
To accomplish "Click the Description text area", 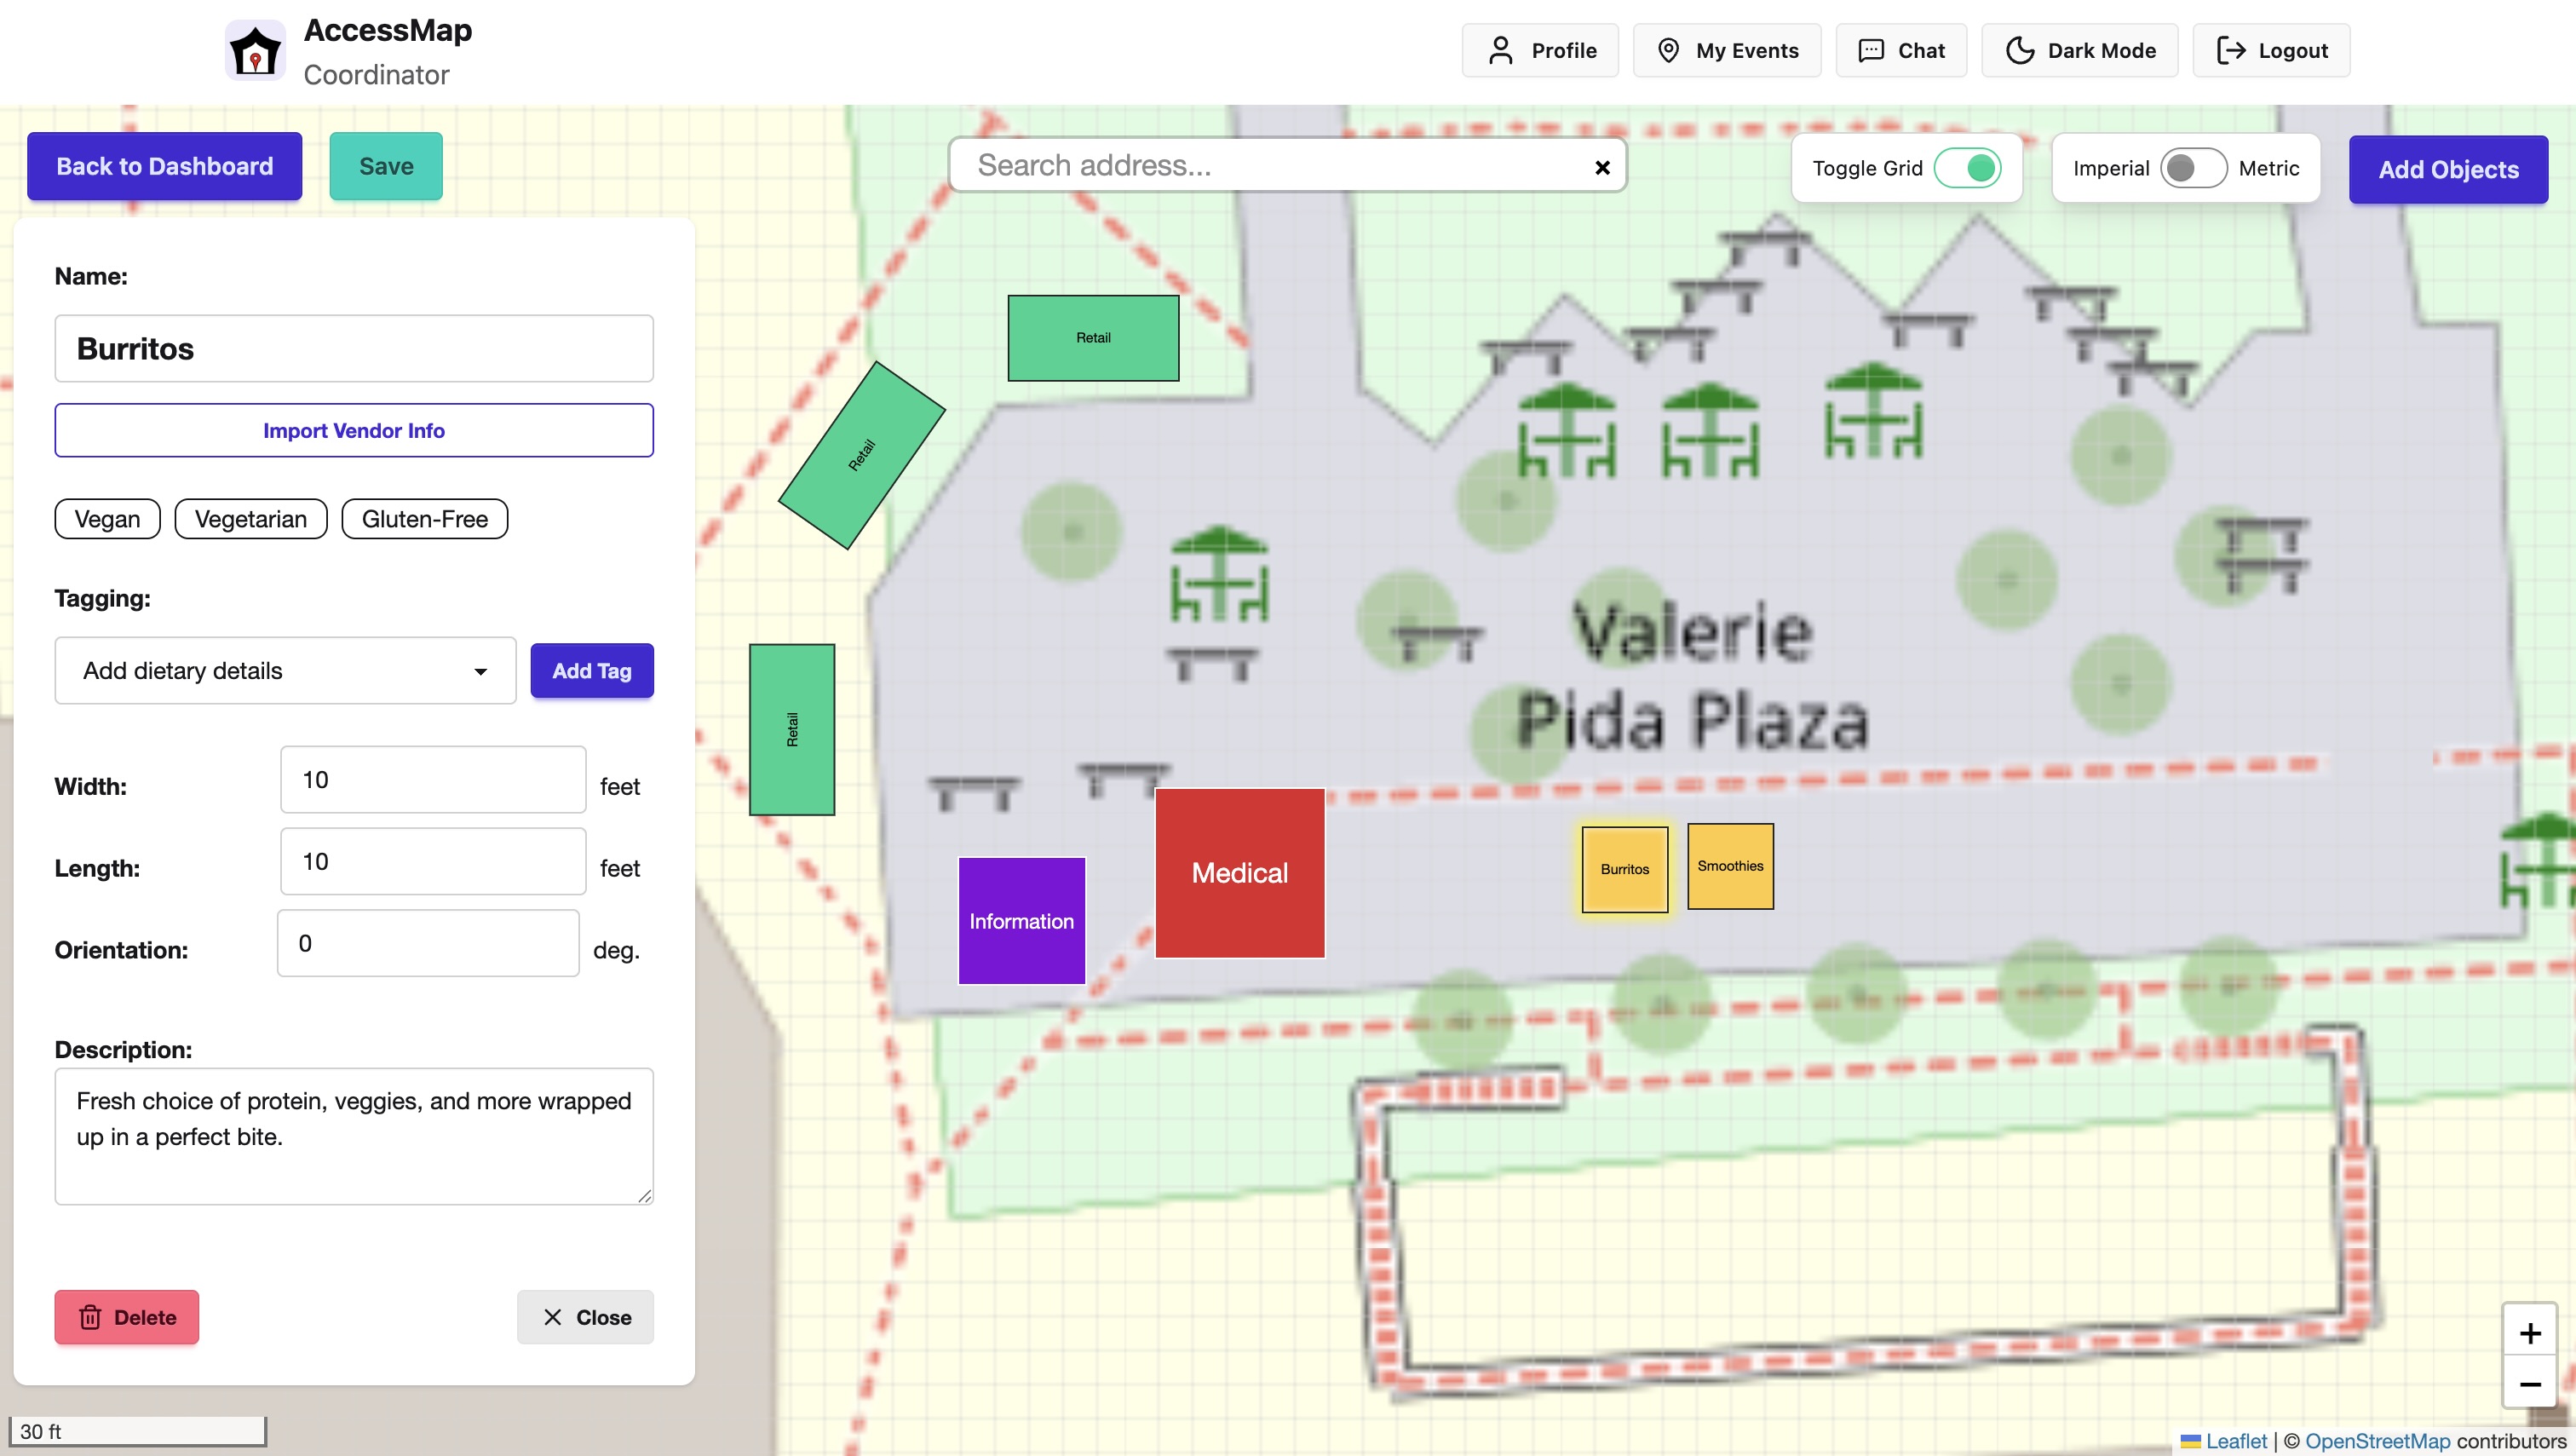I will click(x=354, y=1137).
